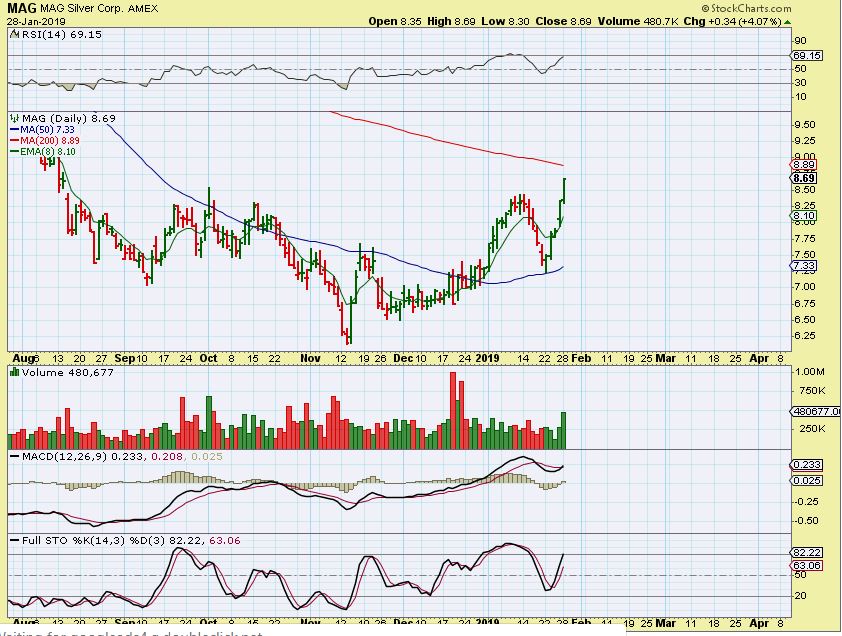The width and height of the screenshot is (842, 636).
Task: Click the tallest red volume bar in late December
Action: pos(453,410)
